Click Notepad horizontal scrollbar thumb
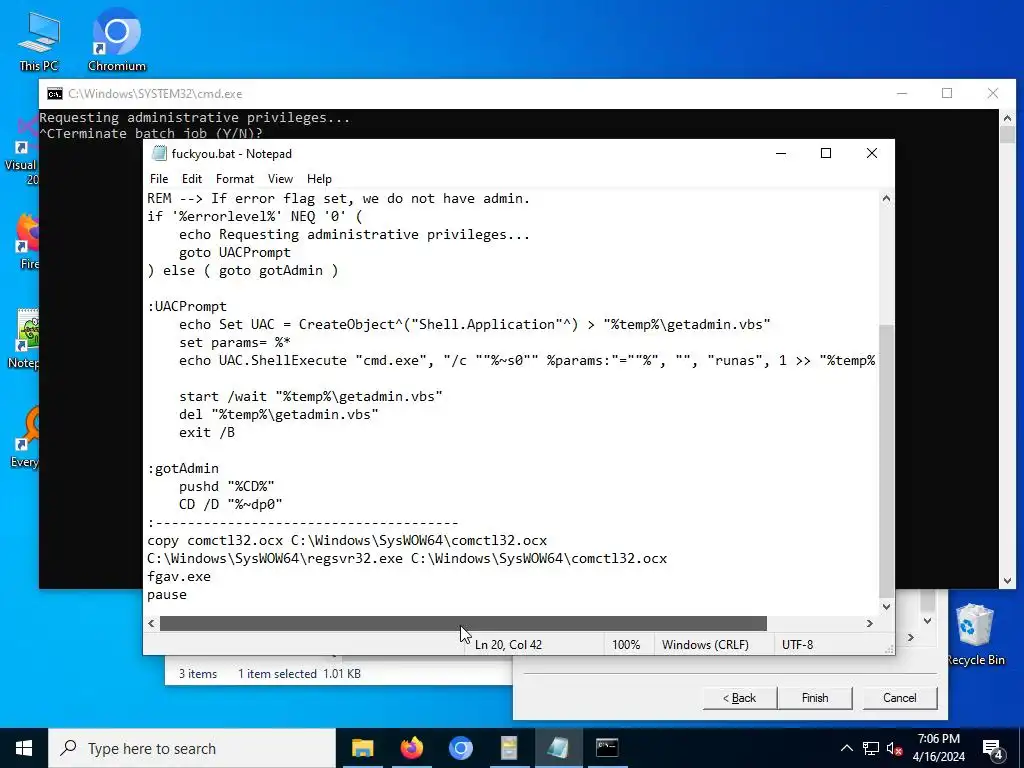1024x768 pixels. pyautogui.click(x=463, y=624)
